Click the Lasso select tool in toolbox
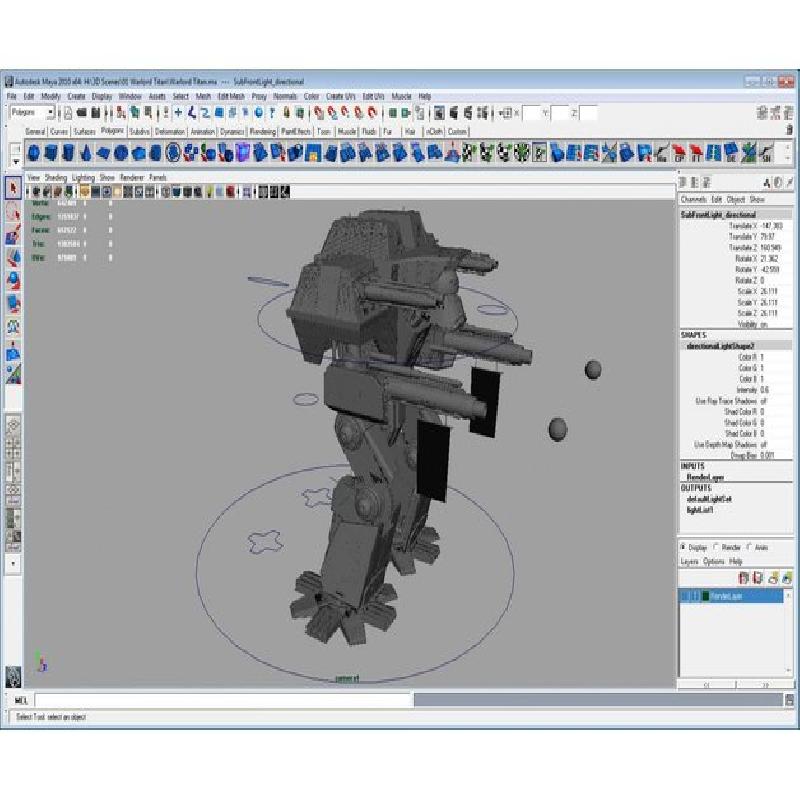The image size is (800, 800). pos(13,211)
